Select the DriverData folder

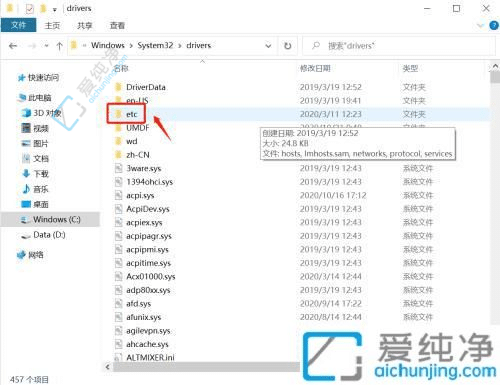[x=146, y=87]
